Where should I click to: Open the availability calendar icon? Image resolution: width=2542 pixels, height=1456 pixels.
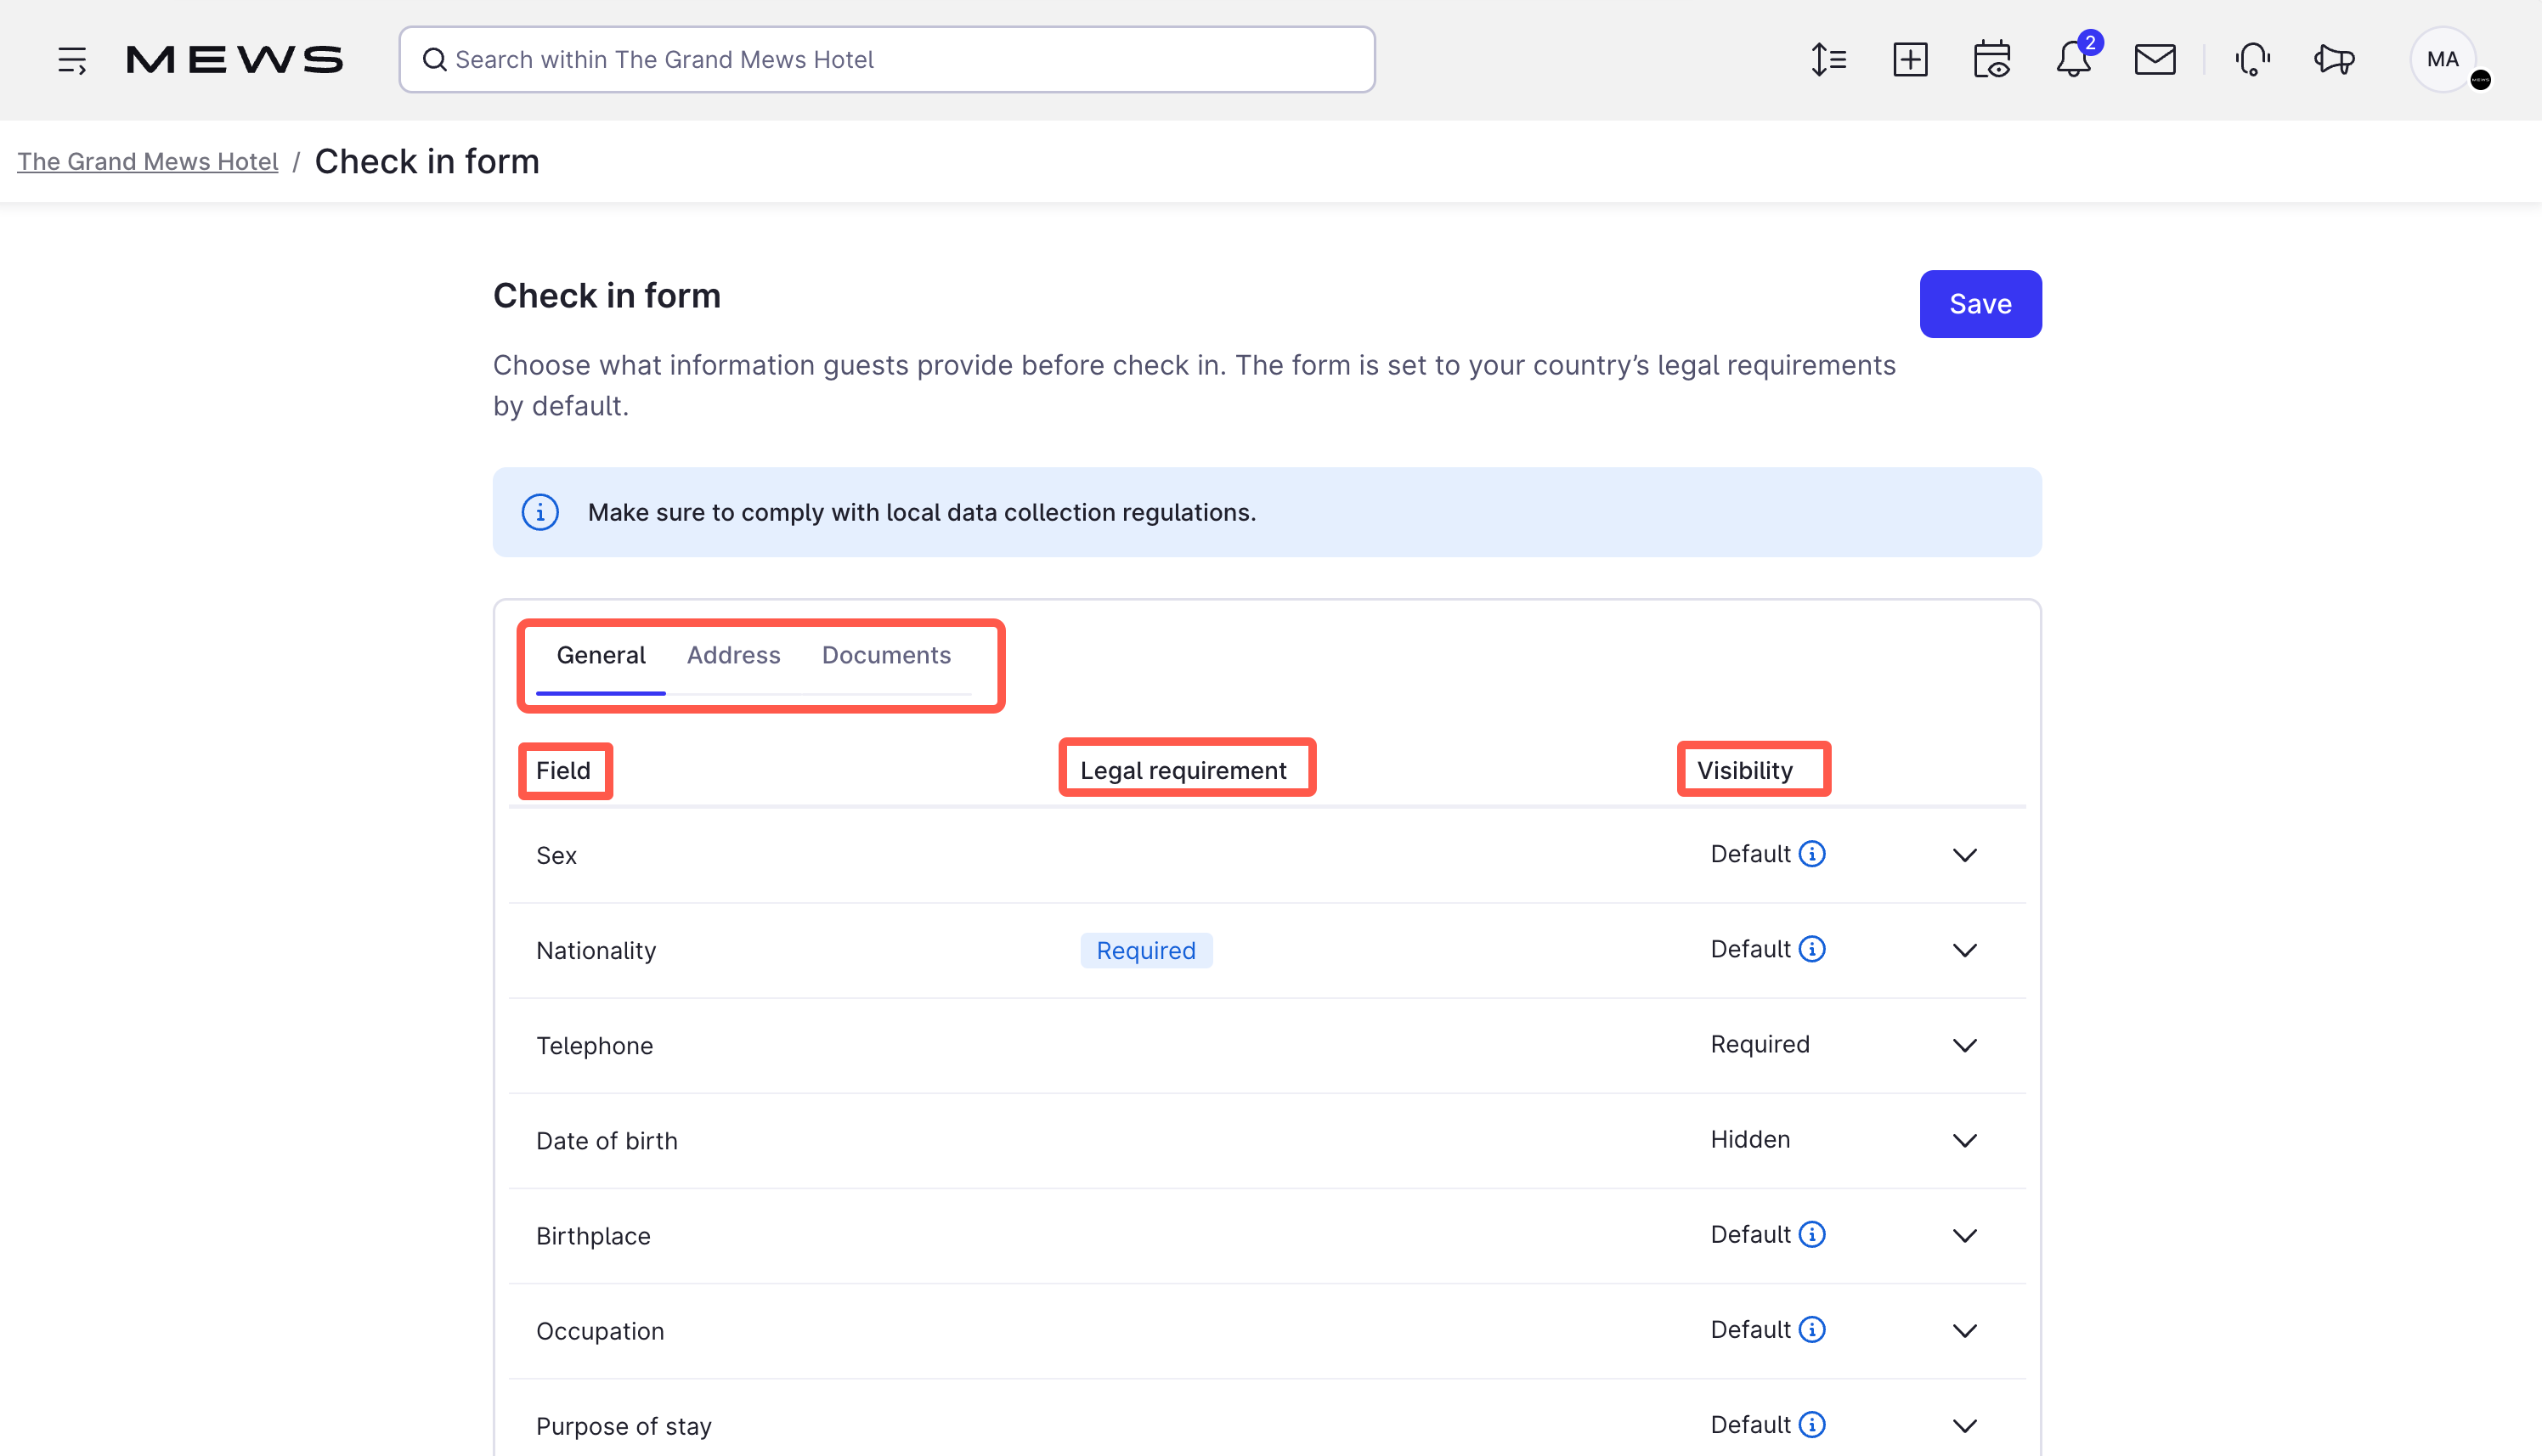[x=1991, y=60]
